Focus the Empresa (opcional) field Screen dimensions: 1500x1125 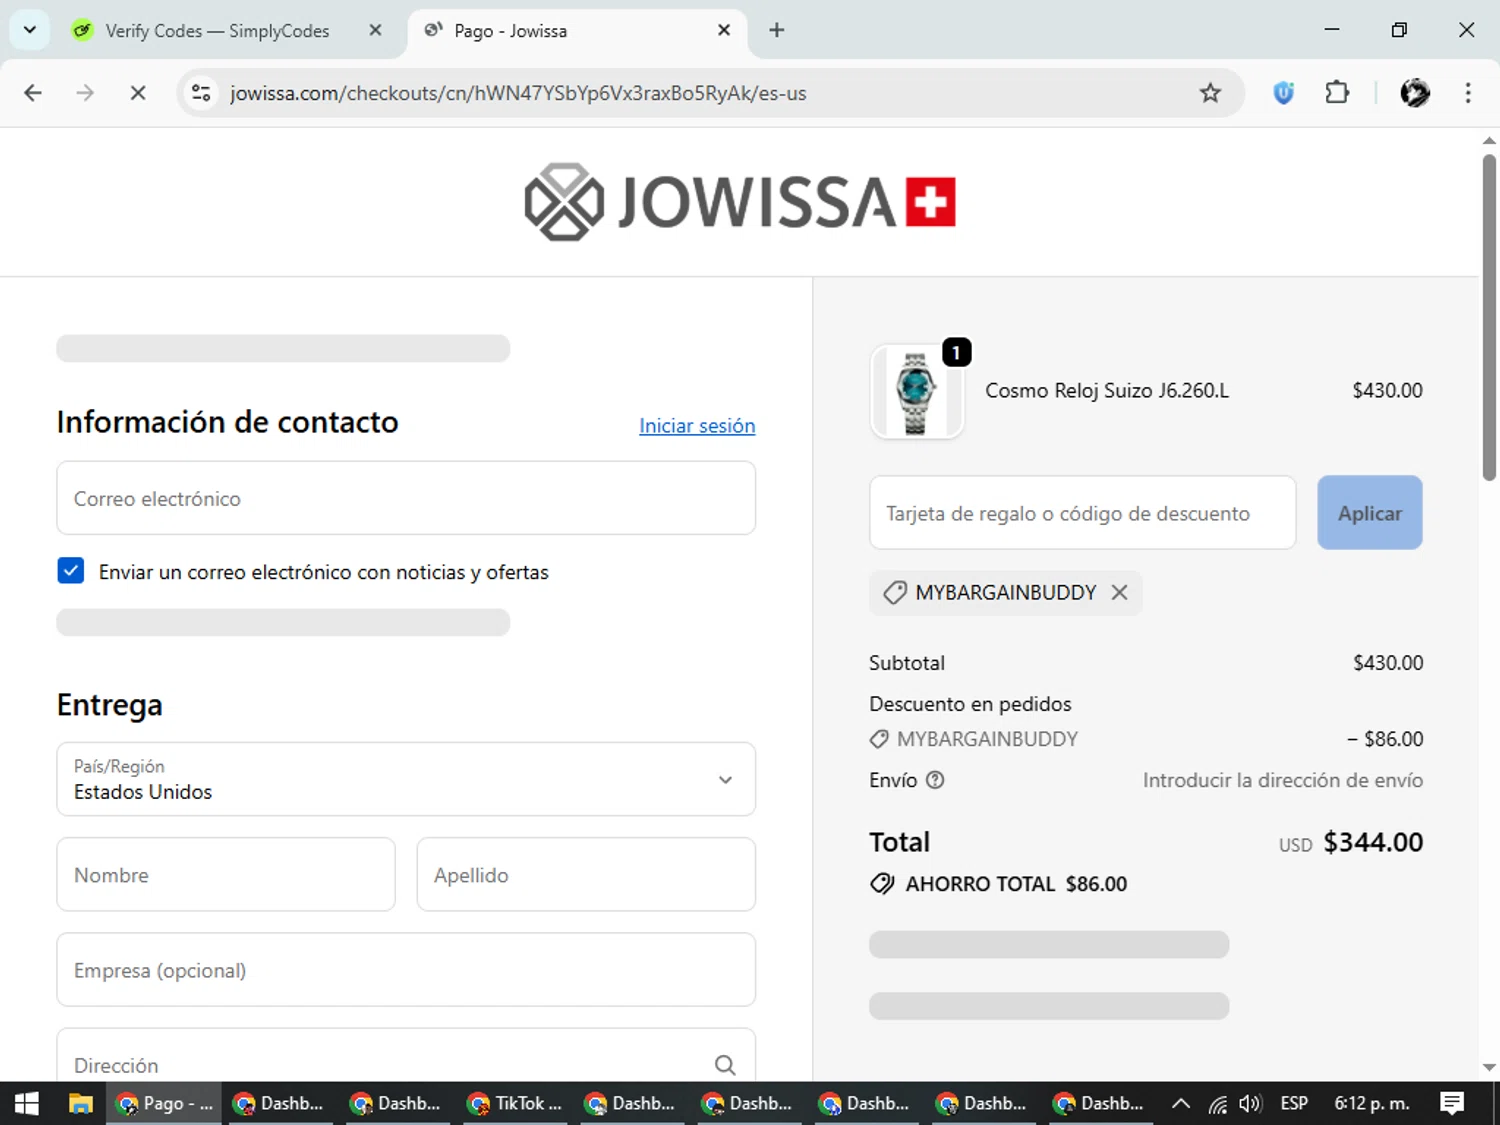(x=406, y=970)
